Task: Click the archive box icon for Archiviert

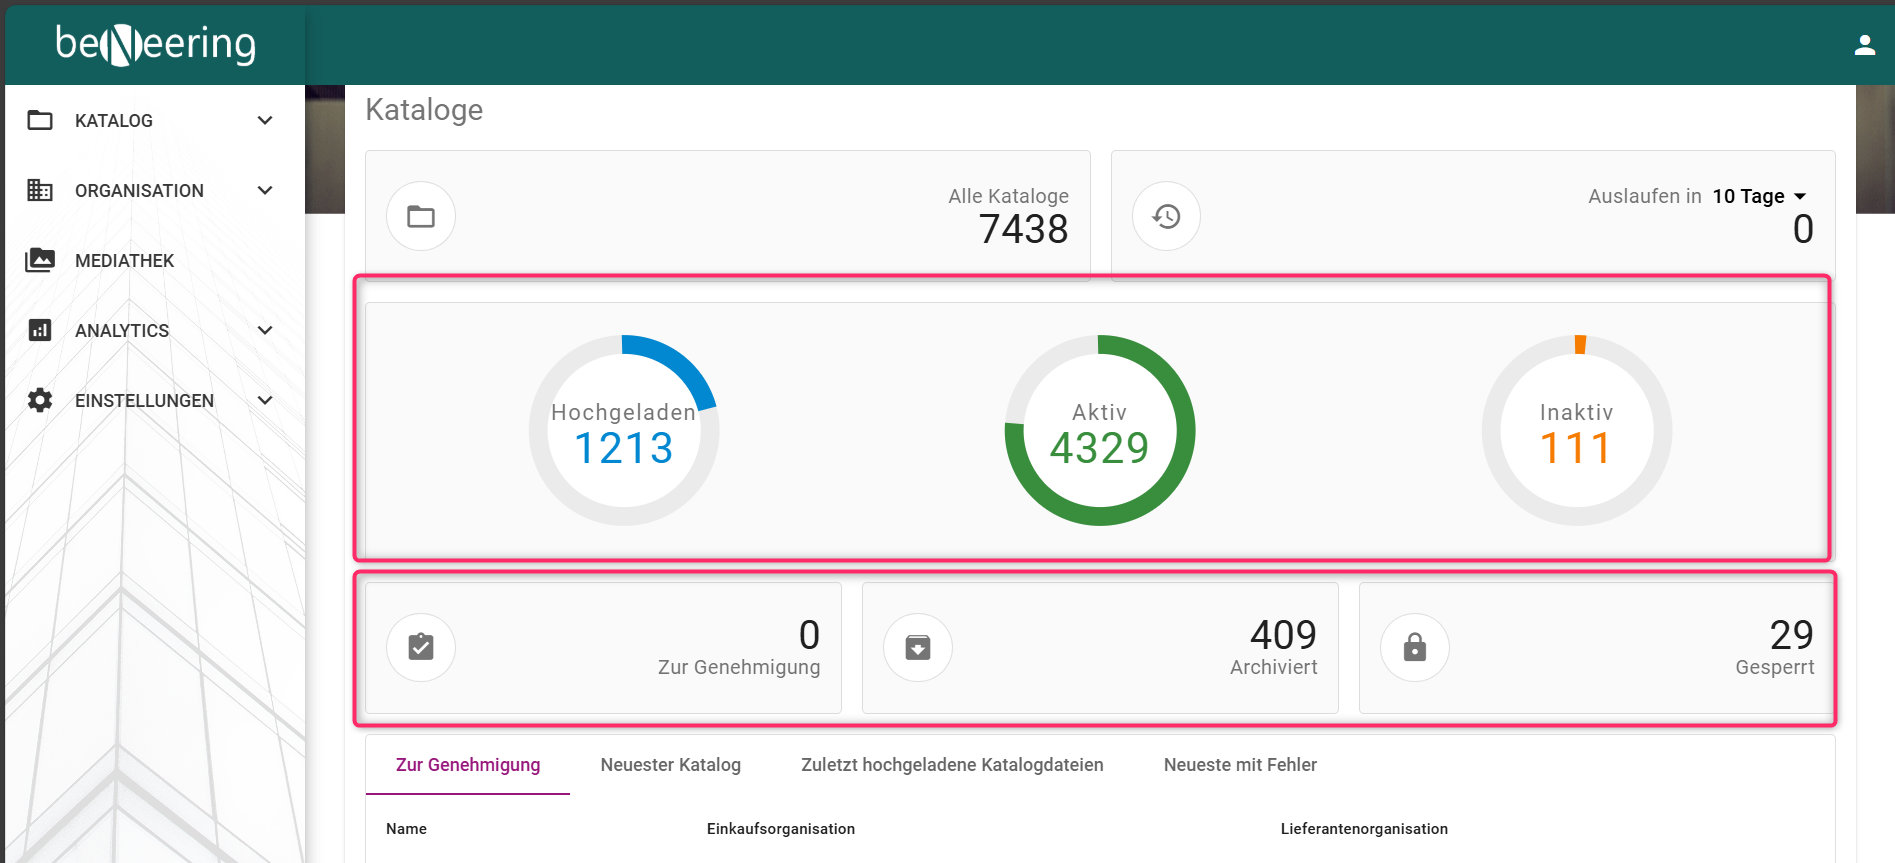Action: pyautogui.click(x=917, y=648)
